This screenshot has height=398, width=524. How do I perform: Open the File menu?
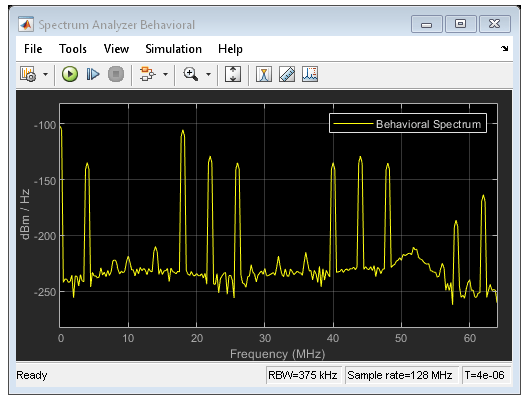pos(33,49)
